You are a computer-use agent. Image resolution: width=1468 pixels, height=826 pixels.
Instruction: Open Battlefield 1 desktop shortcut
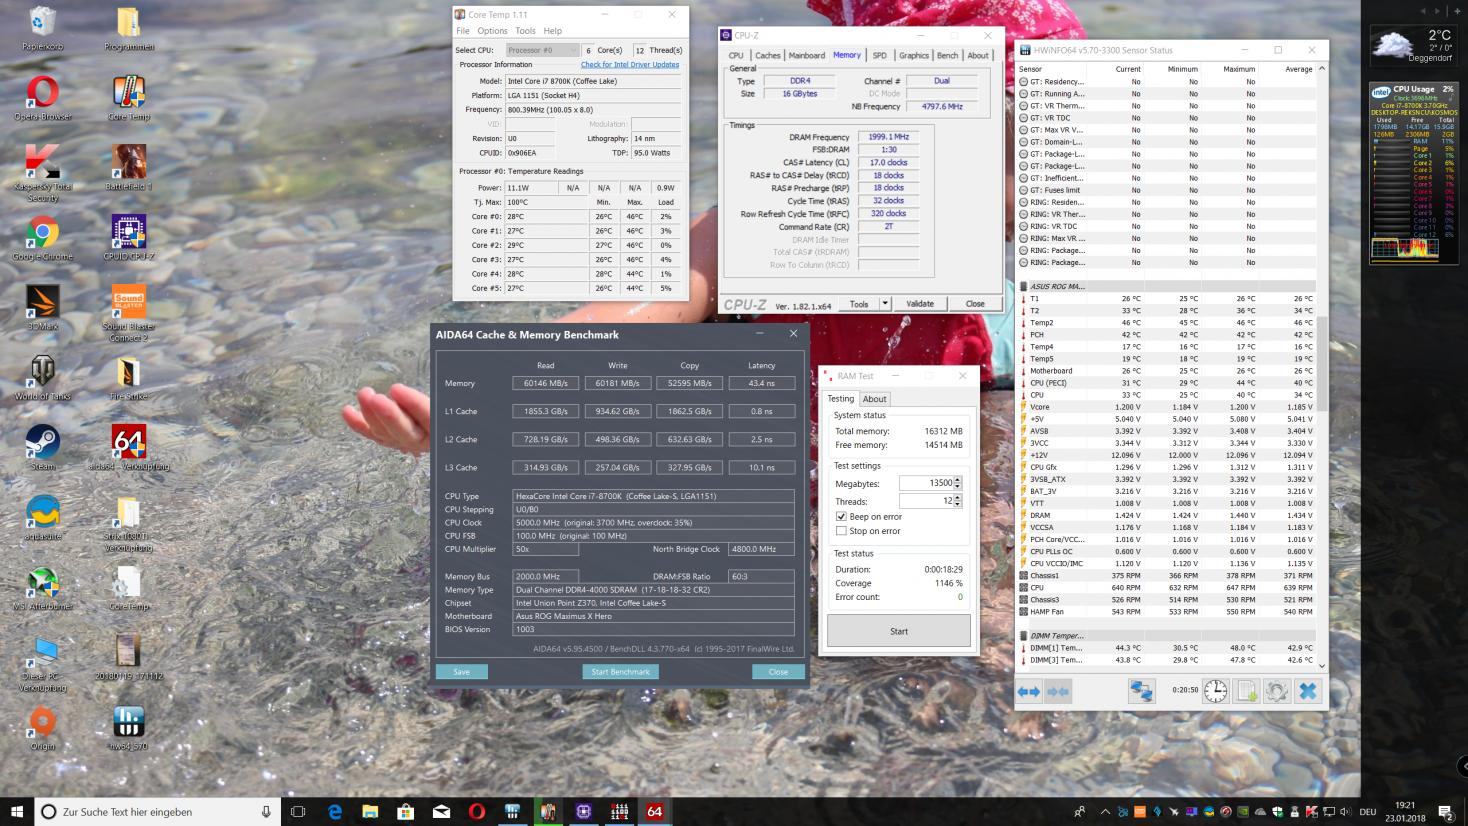[x=129, y=168]
